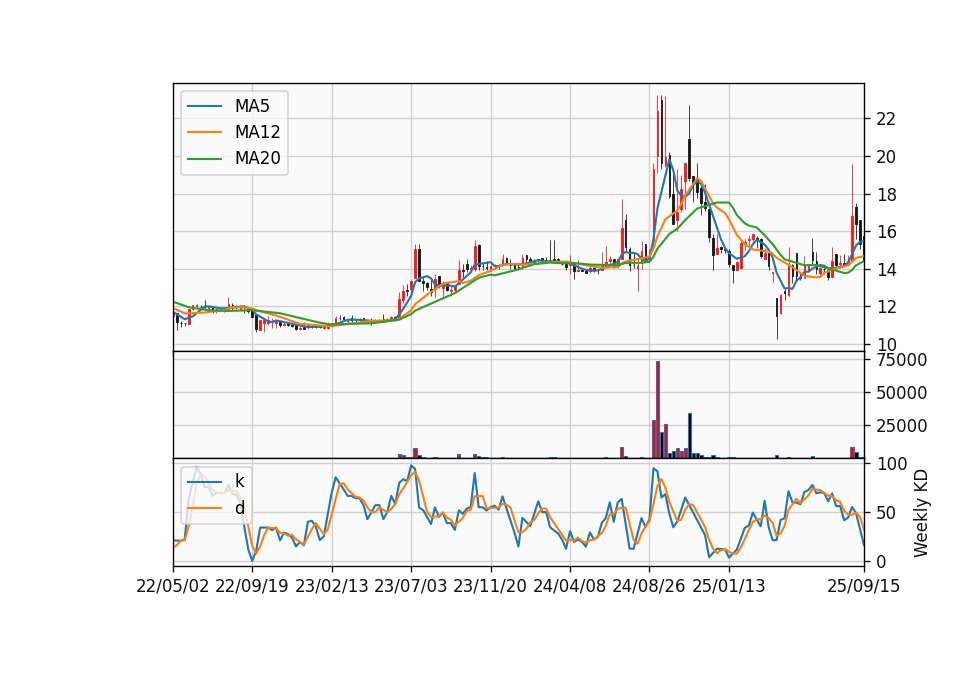Select the 22/05/02 date tick label
960x690 pixels.
[x=173, y=586]
